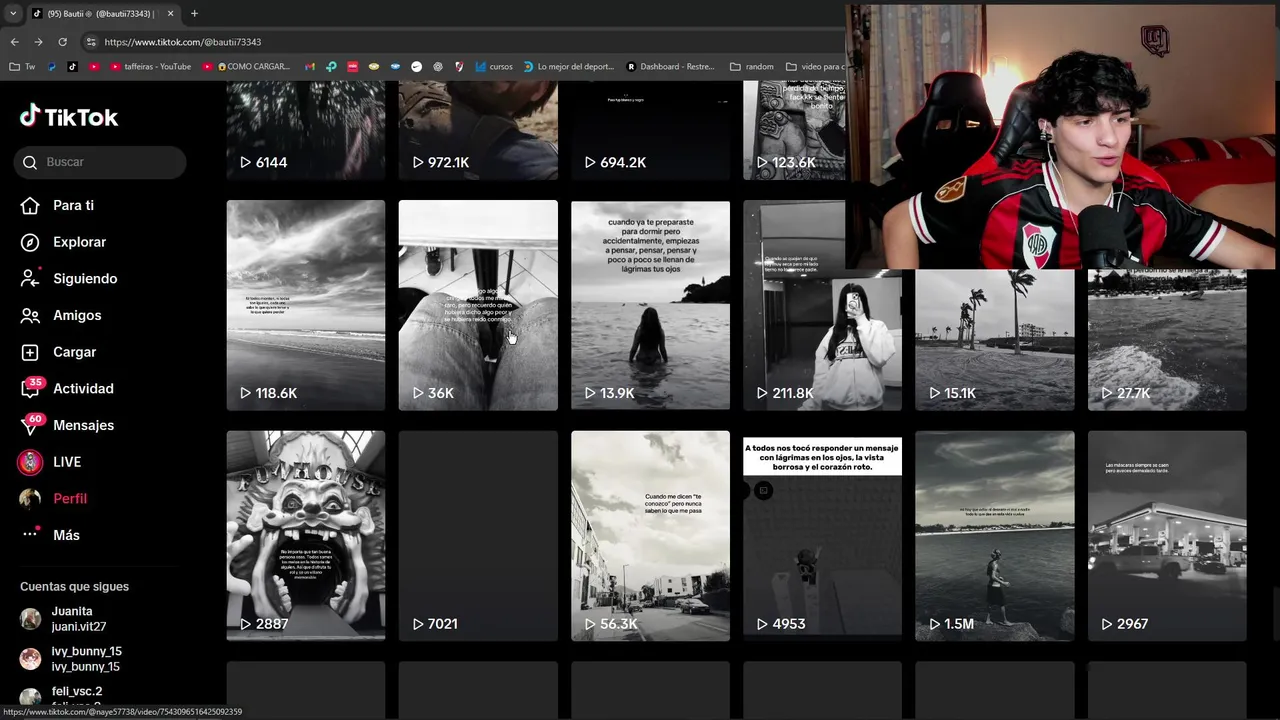Click the magnifier icon in Buscar

coord(30,162)
